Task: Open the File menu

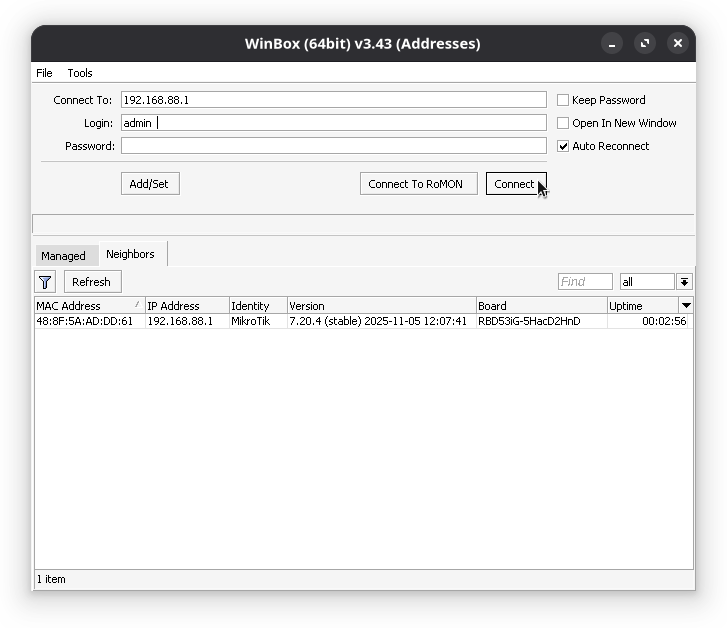Action: tap(44, 73)
